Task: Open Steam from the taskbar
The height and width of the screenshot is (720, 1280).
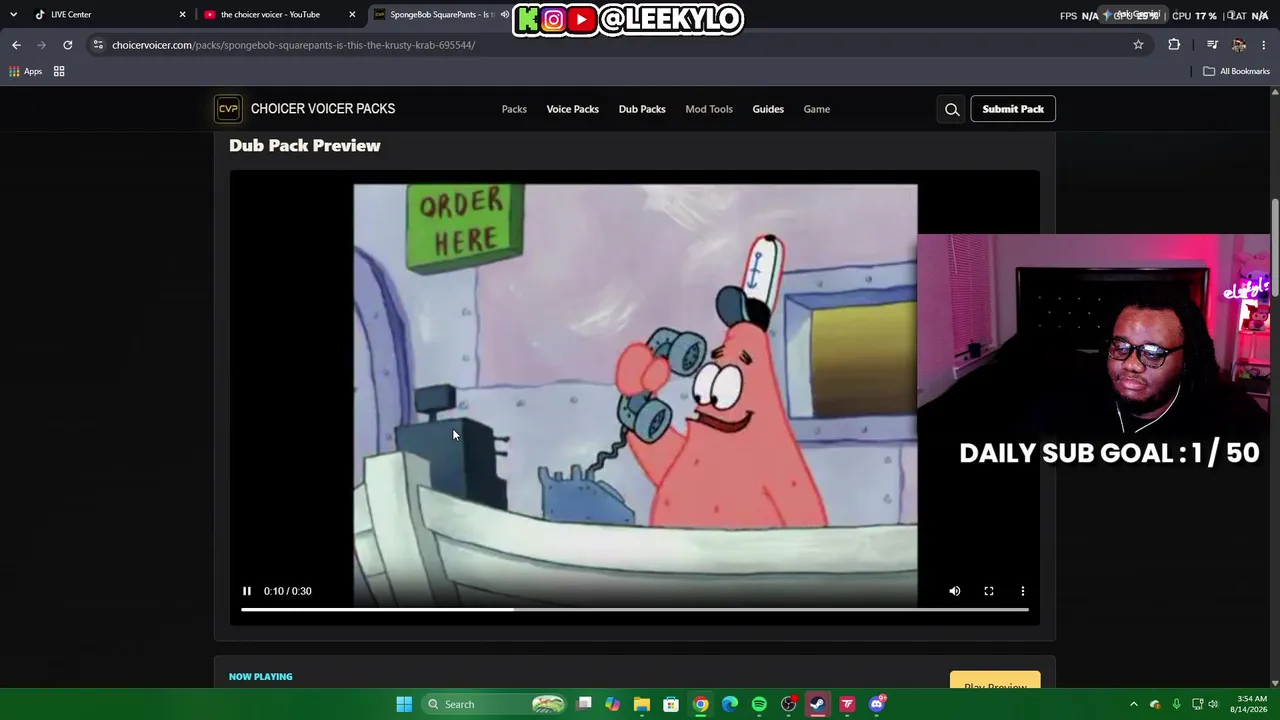Action: (x=818, y=704)
